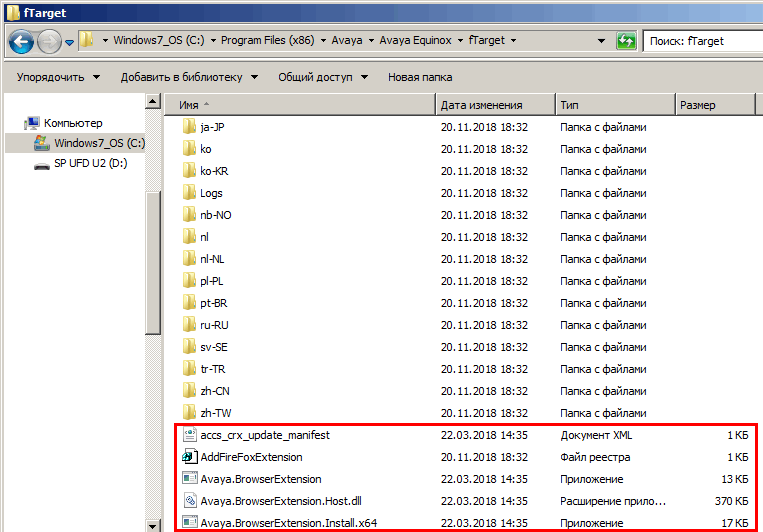Click Avaya Equinox in the address path
763x532 pixels.
click(x=417, y=41)
